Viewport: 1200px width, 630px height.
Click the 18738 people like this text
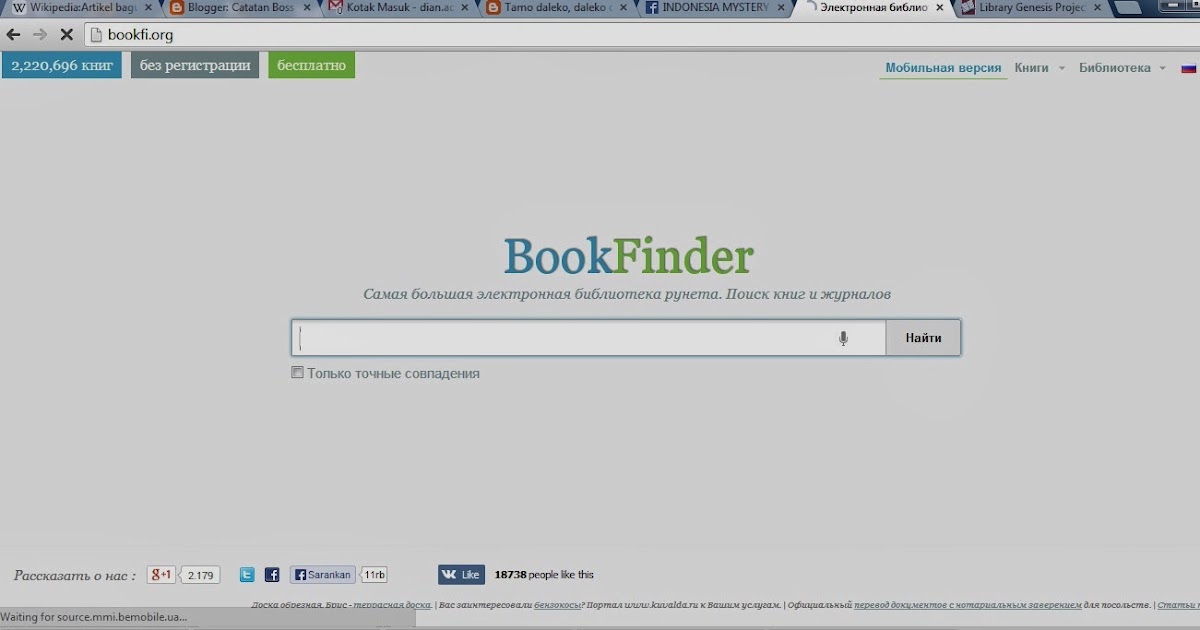(544, 575)
